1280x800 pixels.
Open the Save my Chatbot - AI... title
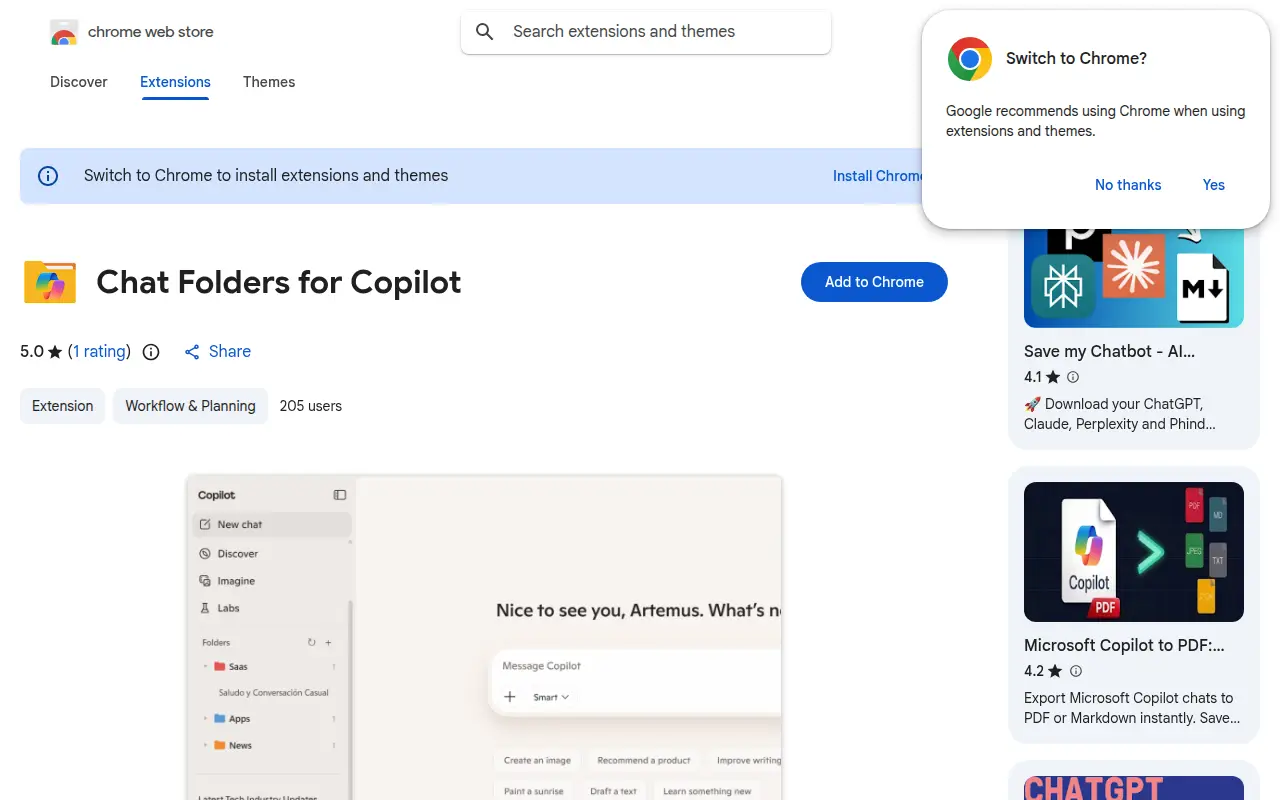point(1109,352)
